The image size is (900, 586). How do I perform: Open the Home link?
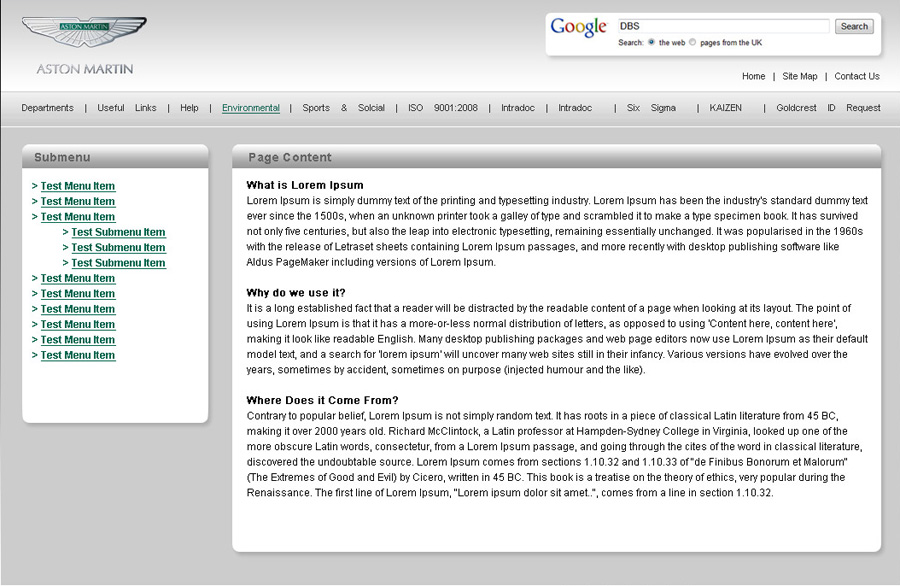tap(753, 76)
